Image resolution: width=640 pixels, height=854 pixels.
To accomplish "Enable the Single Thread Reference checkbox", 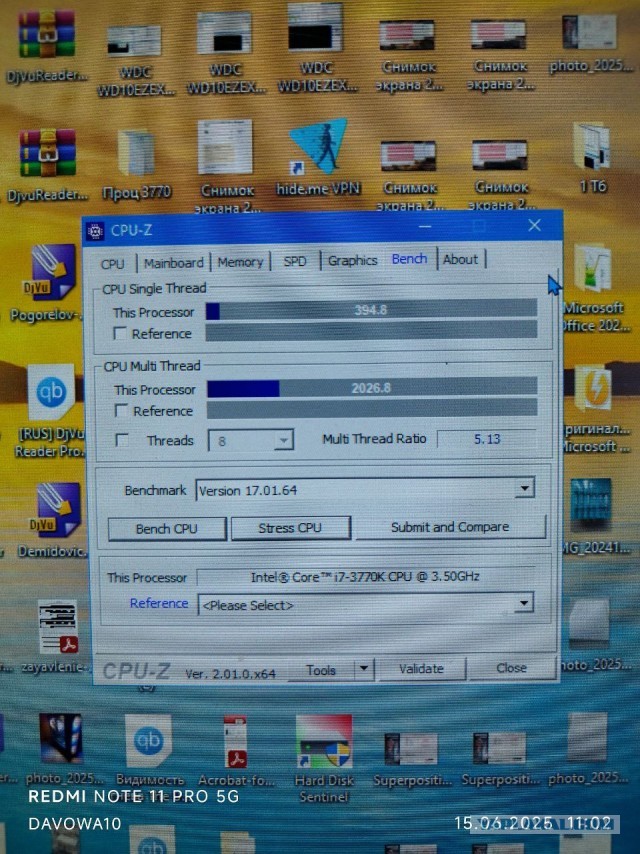I will (120, 333).
